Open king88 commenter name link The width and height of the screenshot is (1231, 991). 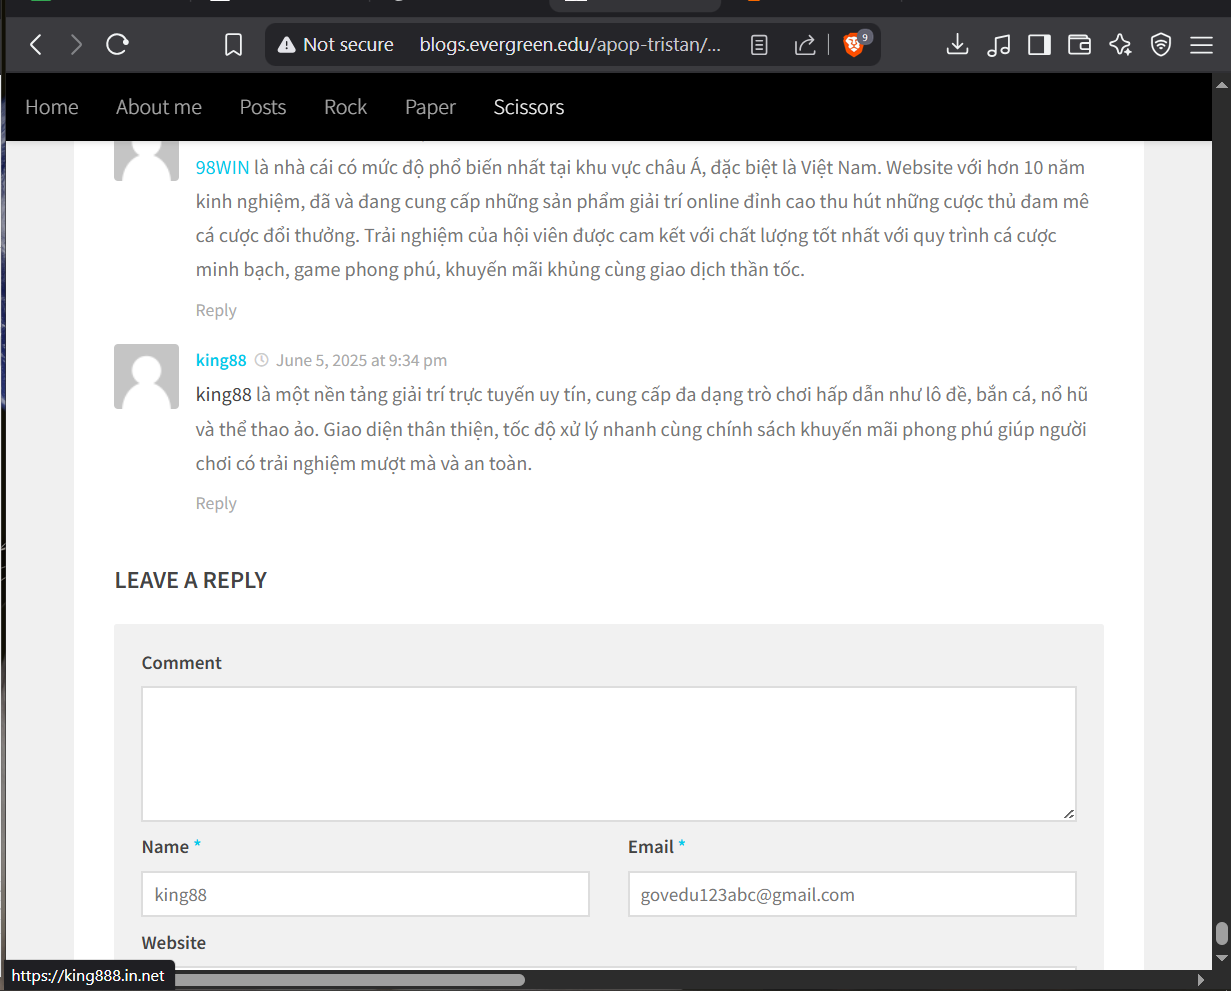pos(221,360)
